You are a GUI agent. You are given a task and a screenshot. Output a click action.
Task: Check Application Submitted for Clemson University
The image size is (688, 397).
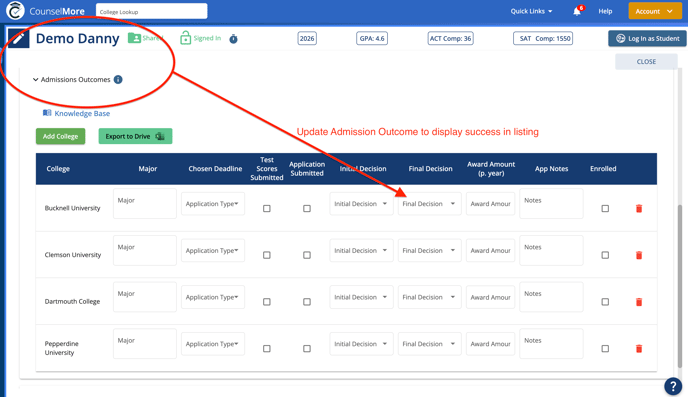tap(307, 255)
